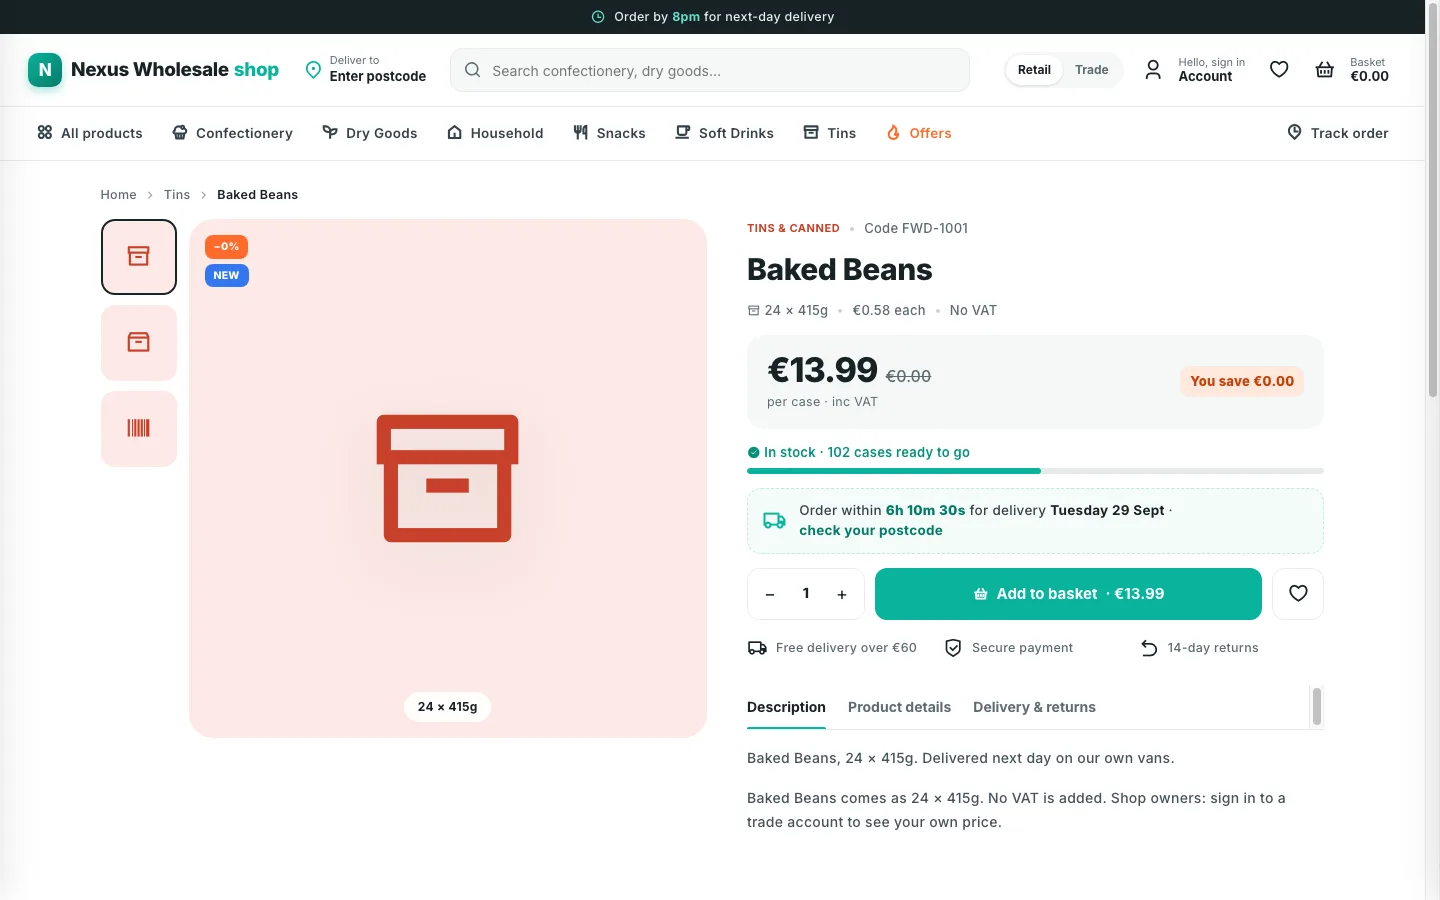Image resolution: width=1440 pixels, height=900 pixels.
Task: Click the Nexus Wholesale N logo icon
Action: pyautogui.click(x=45, y=70)
